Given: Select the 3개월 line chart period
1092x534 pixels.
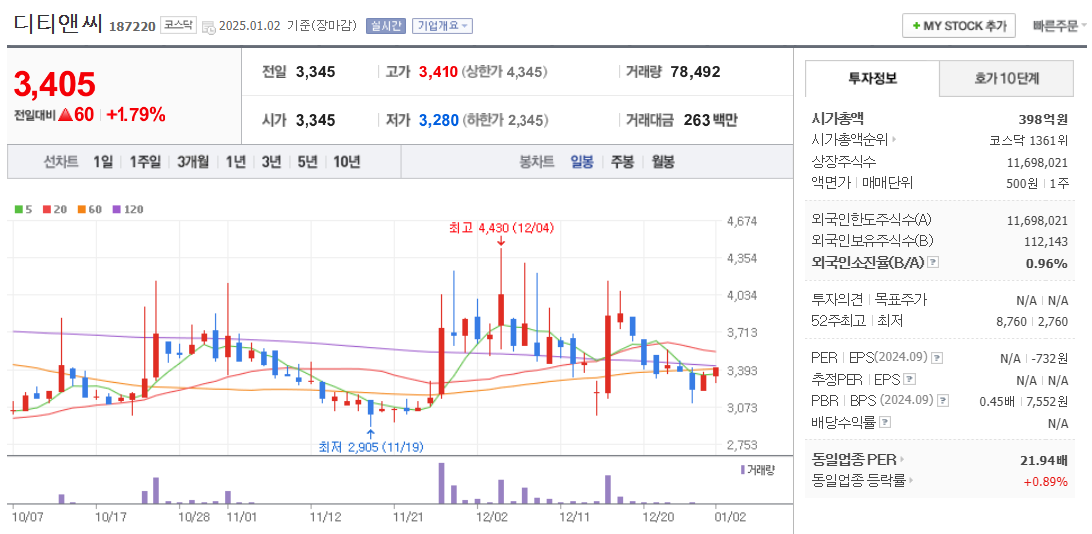Looking at the screenshot, I should point(193,162).
